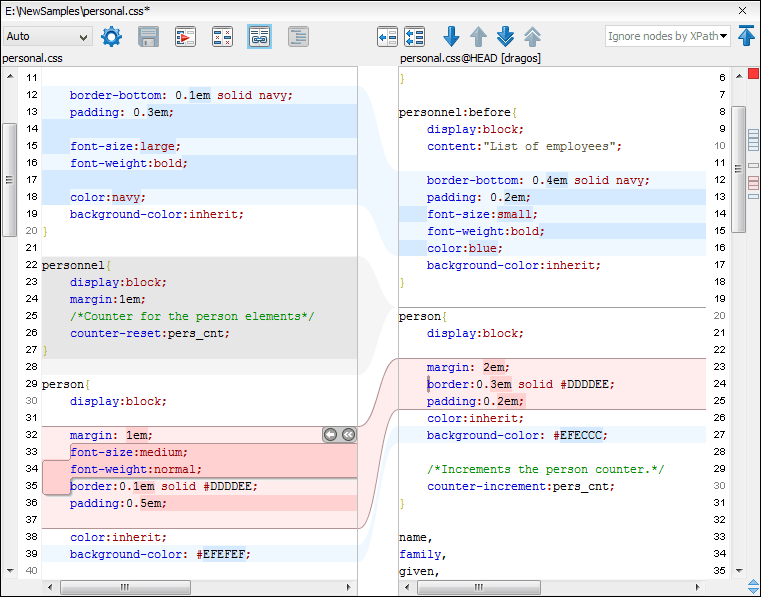Toggle the ignore whitespaces button
The image size is (761, 597).
[223, 37]
